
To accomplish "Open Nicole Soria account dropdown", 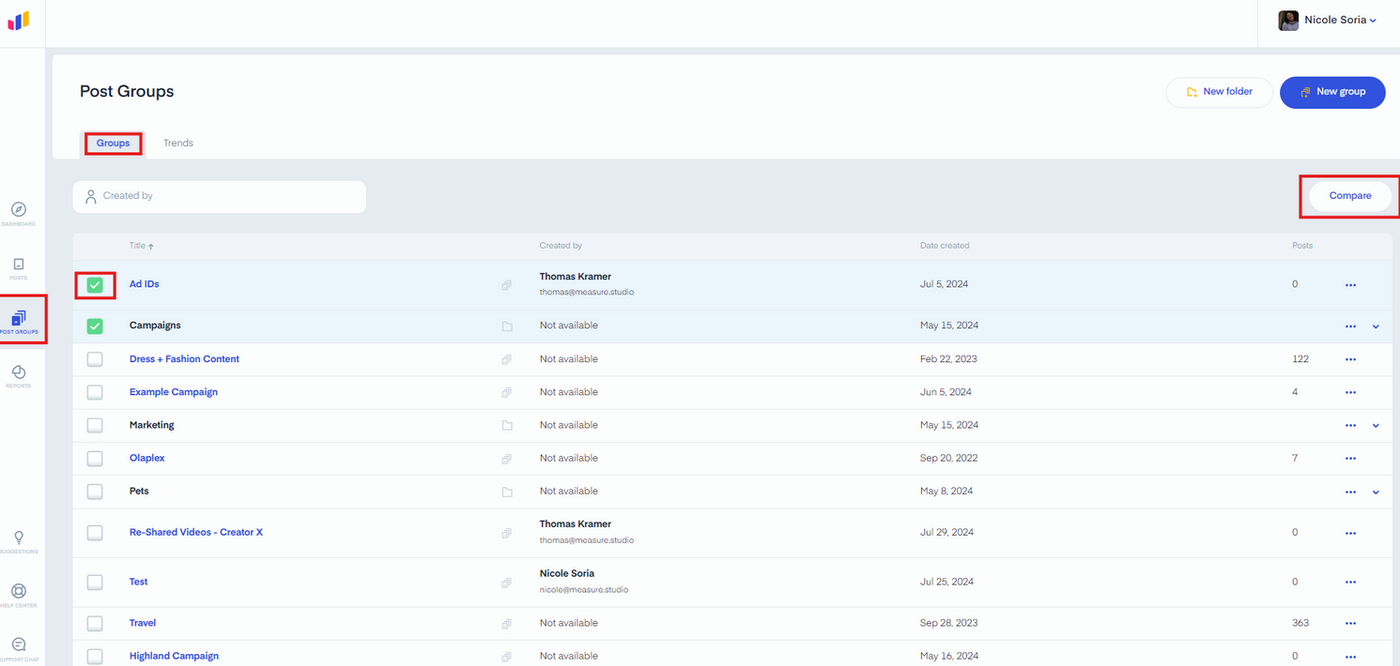I will click(1340, 20).
